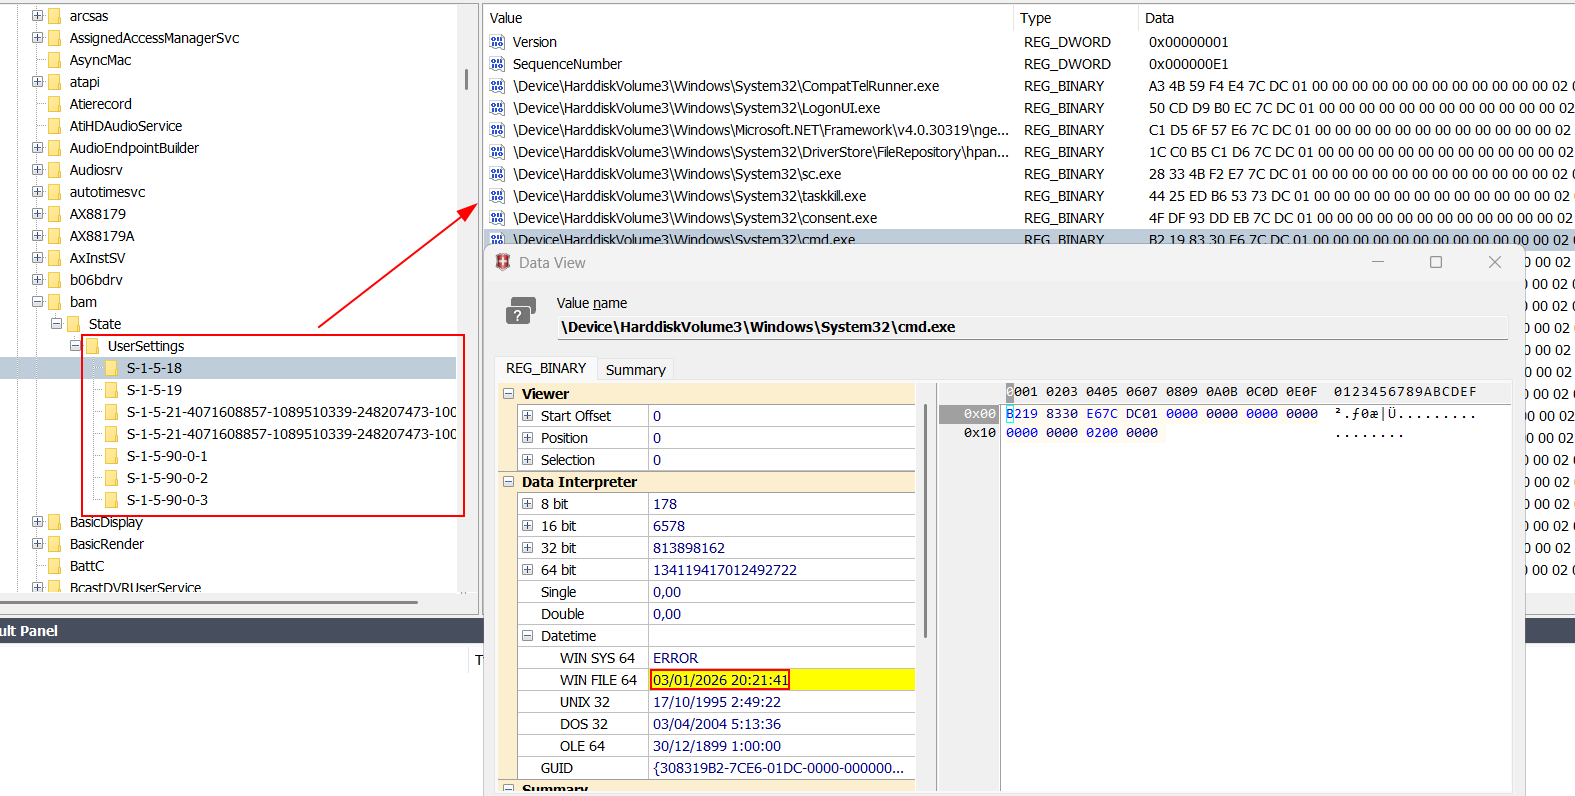
Task: Click the registry tree vertical scrollbar
Action: click(x=466, y=80)
